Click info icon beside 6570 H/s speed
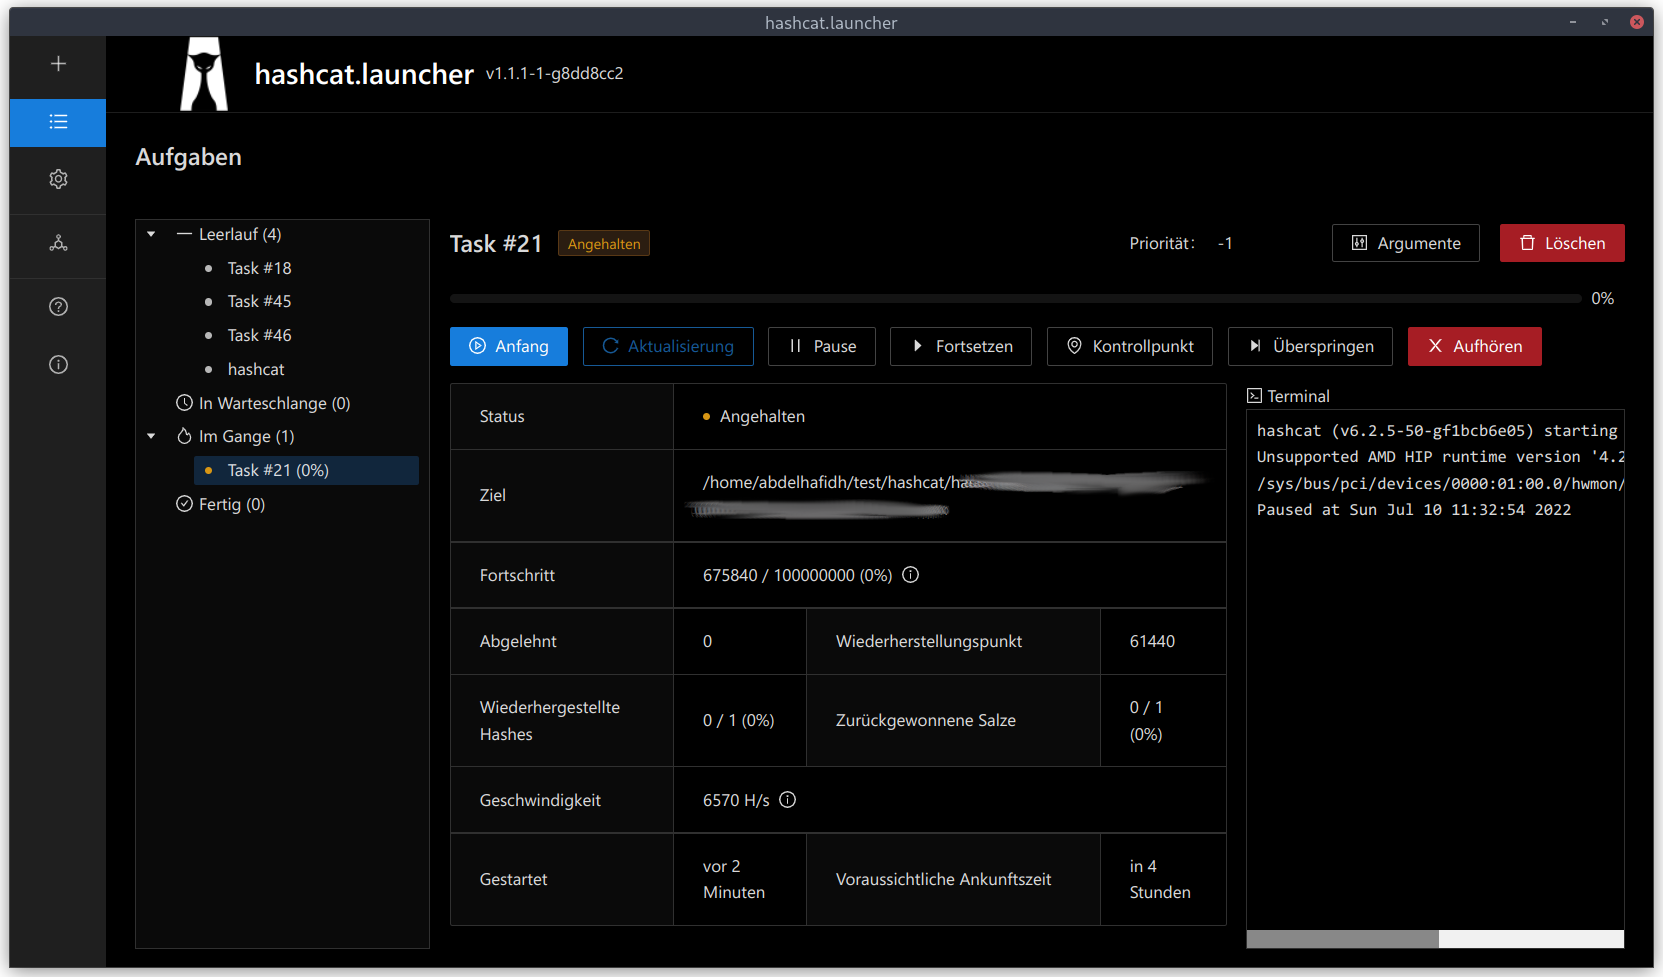 pyautogui.click(x=787, y=800)
